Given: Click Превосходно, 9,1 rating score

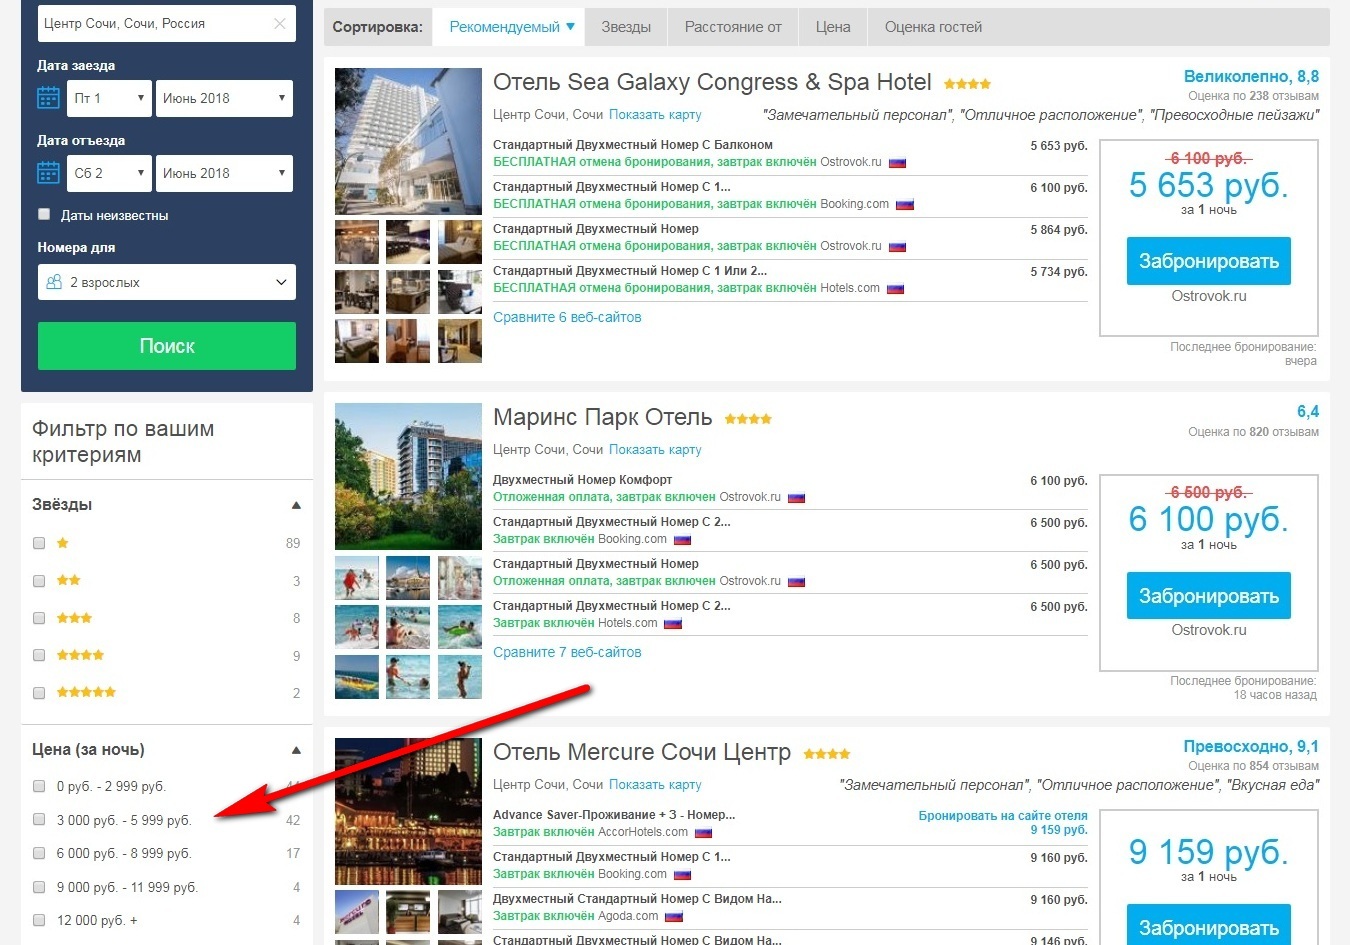Looking at the screenshot, I should [1251, 746].
